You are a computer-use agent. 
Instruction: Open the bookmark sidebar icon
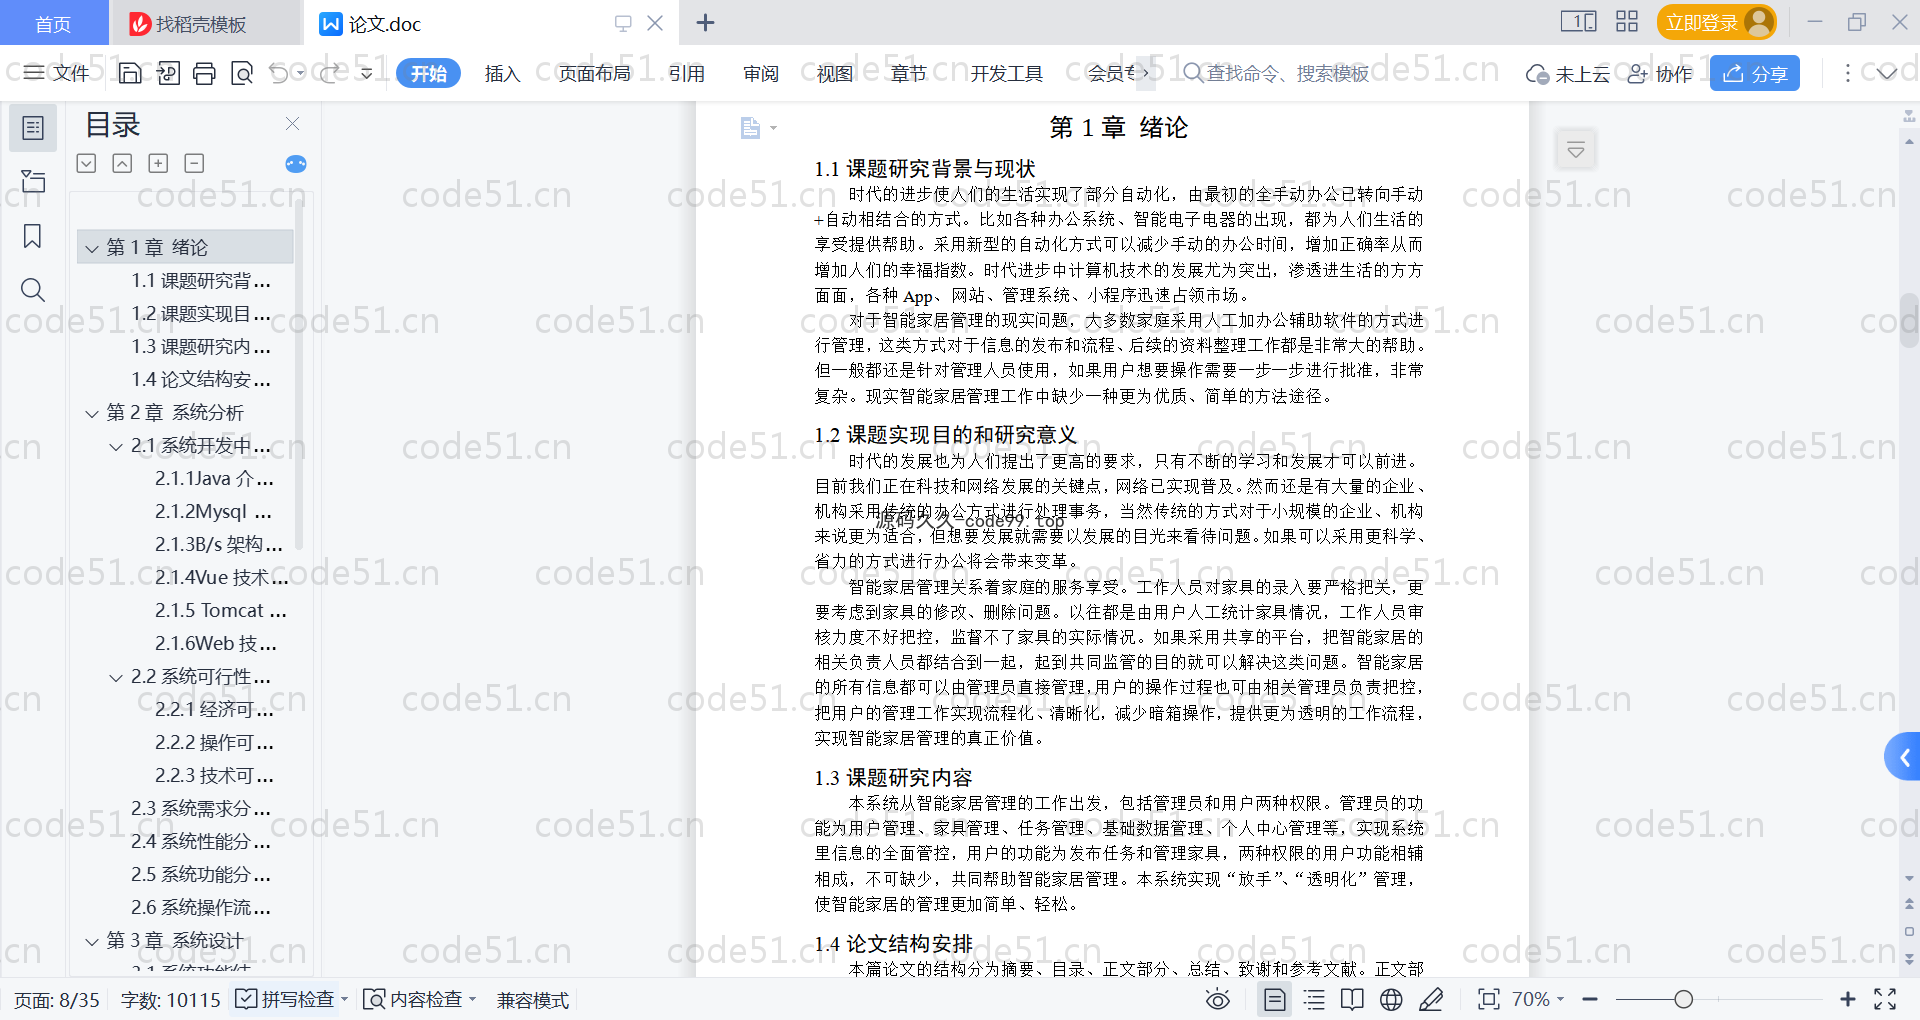pos(33,236)
